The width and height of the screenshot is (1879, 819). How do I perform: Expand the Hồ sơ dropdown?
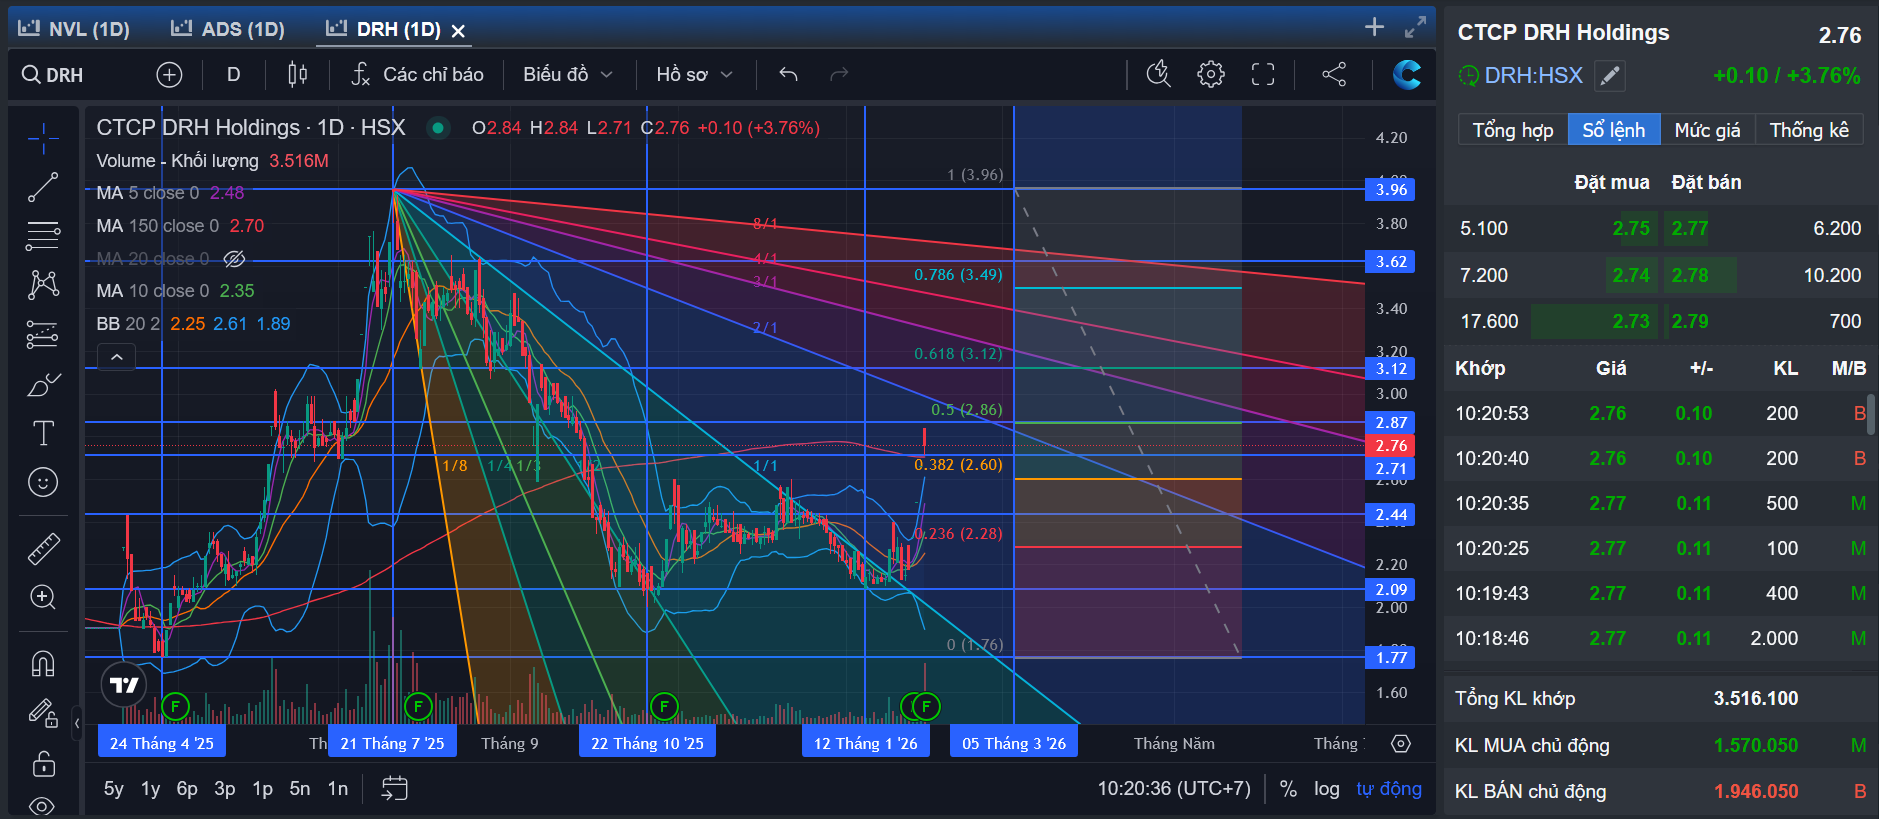[x=694, y=75]
